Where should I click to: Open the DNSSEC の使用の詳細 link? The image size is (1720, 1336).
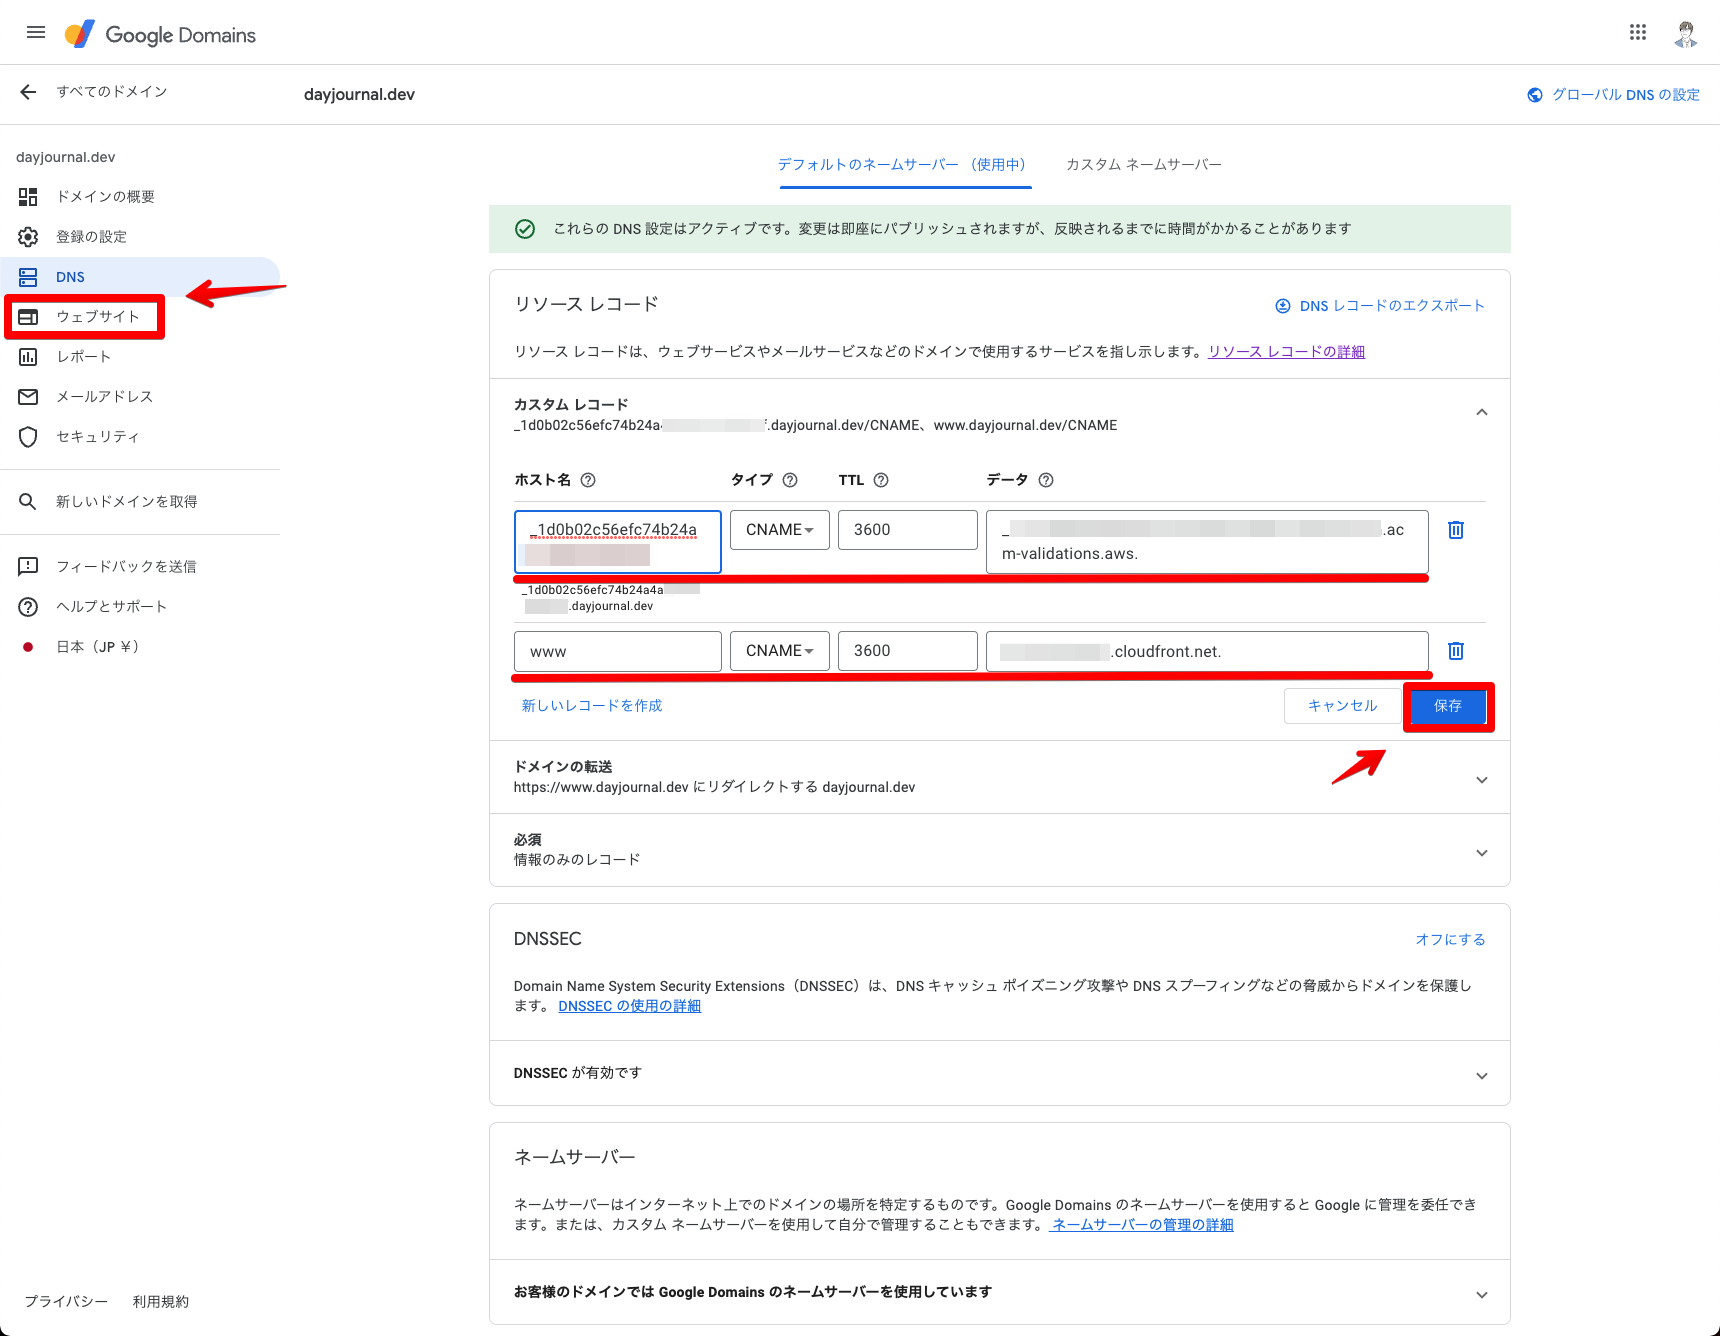pos(630,1006)
